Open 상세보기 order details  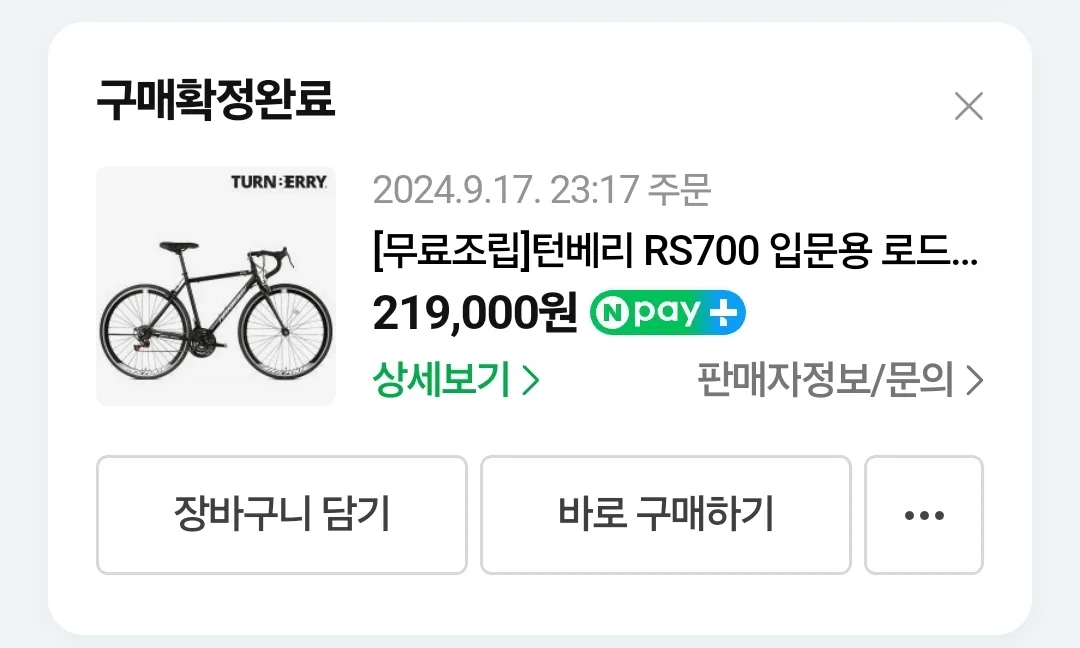(455, 379)
